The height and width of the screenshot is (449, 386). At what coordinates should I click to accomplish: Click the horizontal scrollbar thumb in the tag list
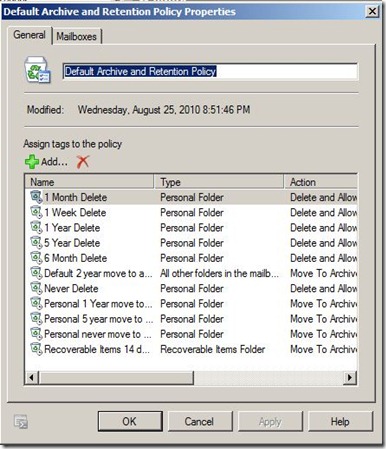[x=116, y=378]
